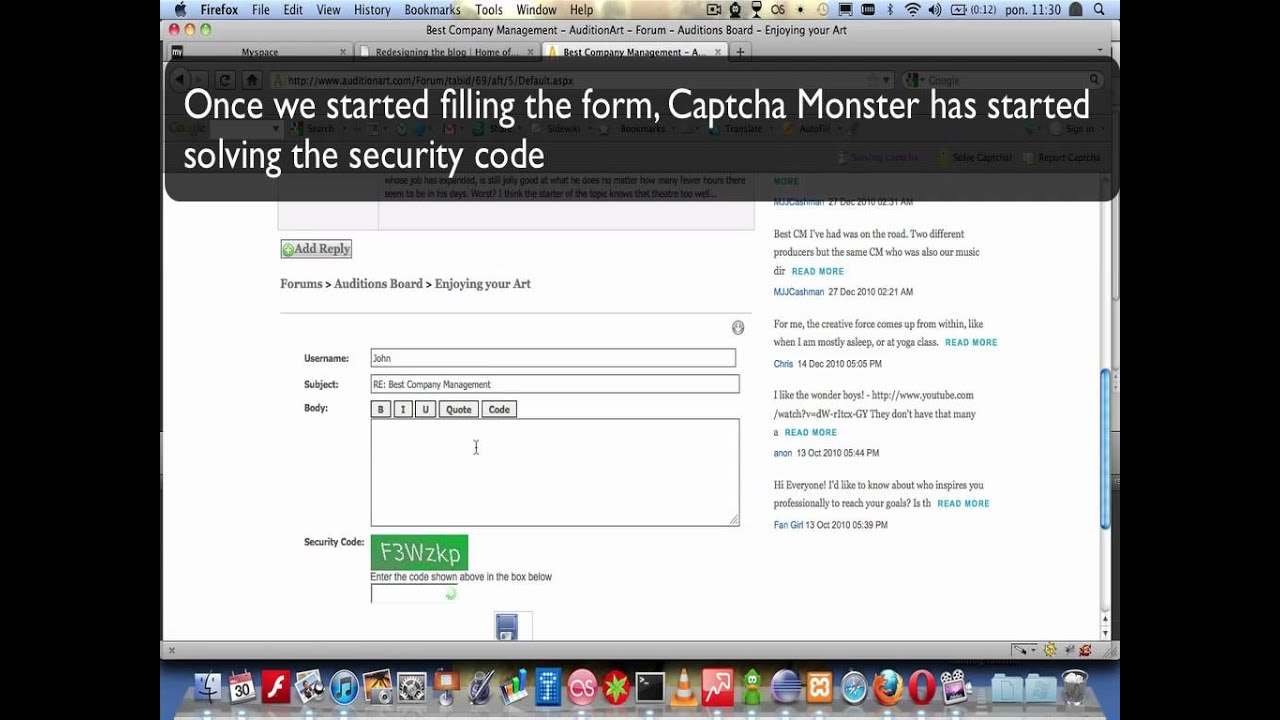Screen dimensions: 1280x720
Task: Click Report Captcha toolbar button
Action: [1062, 158]
